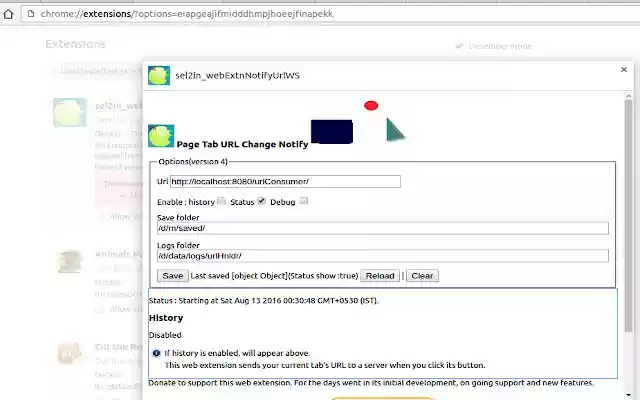Click the Load unpacked extension button
This screenshot has height=400, width=640.
98,71
